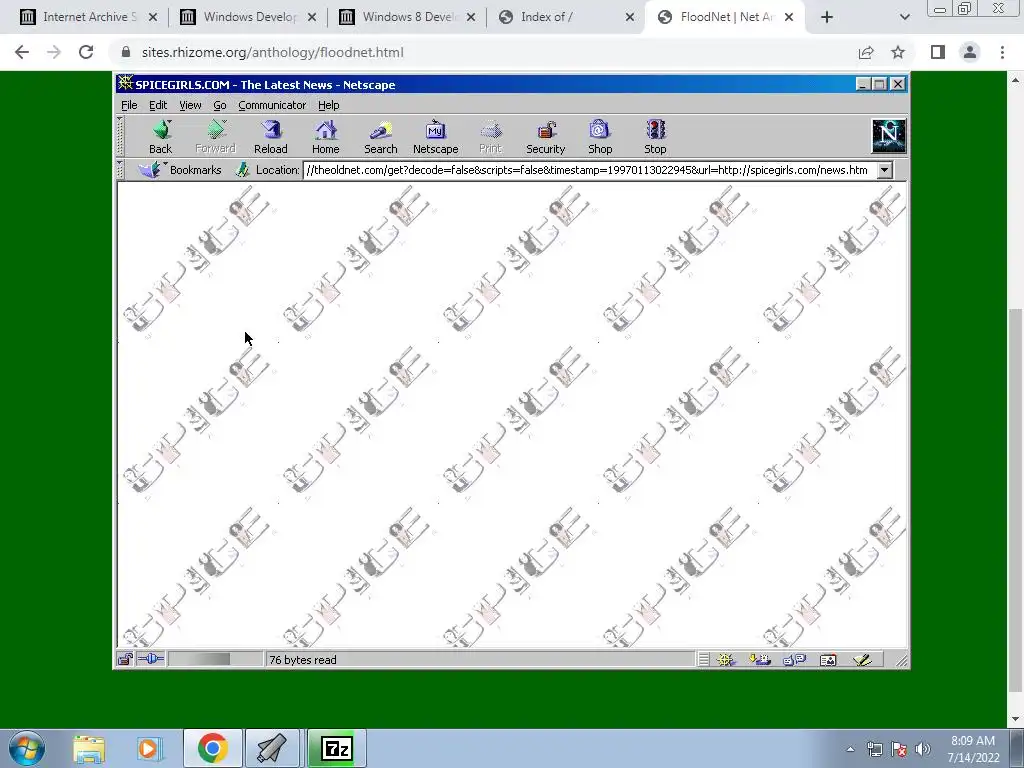Screen dimensions: 1024x768
Task: Open Mail inbox from component bar
Action: (x=760, y=660)
